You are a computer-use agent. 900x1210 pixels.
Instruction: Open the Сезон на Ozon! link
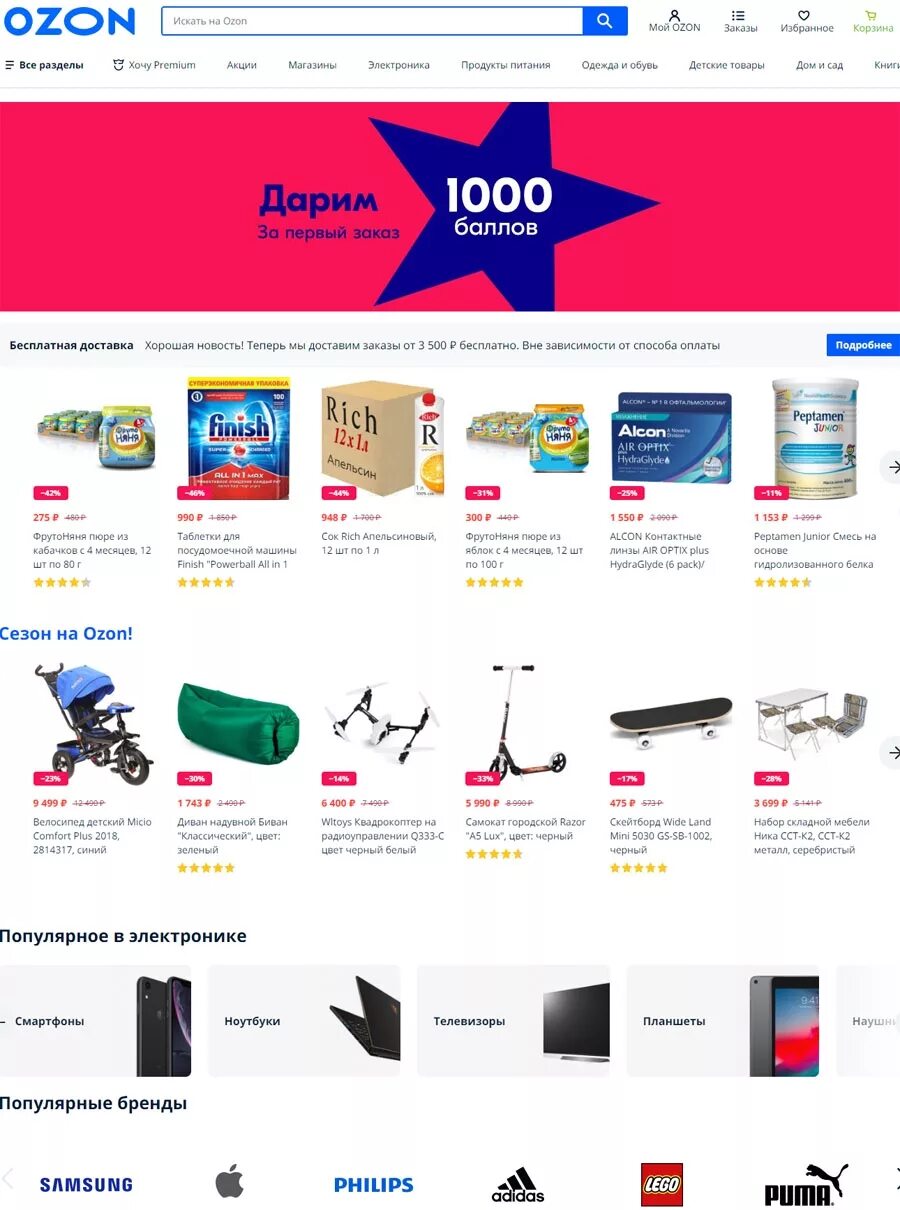66,633
